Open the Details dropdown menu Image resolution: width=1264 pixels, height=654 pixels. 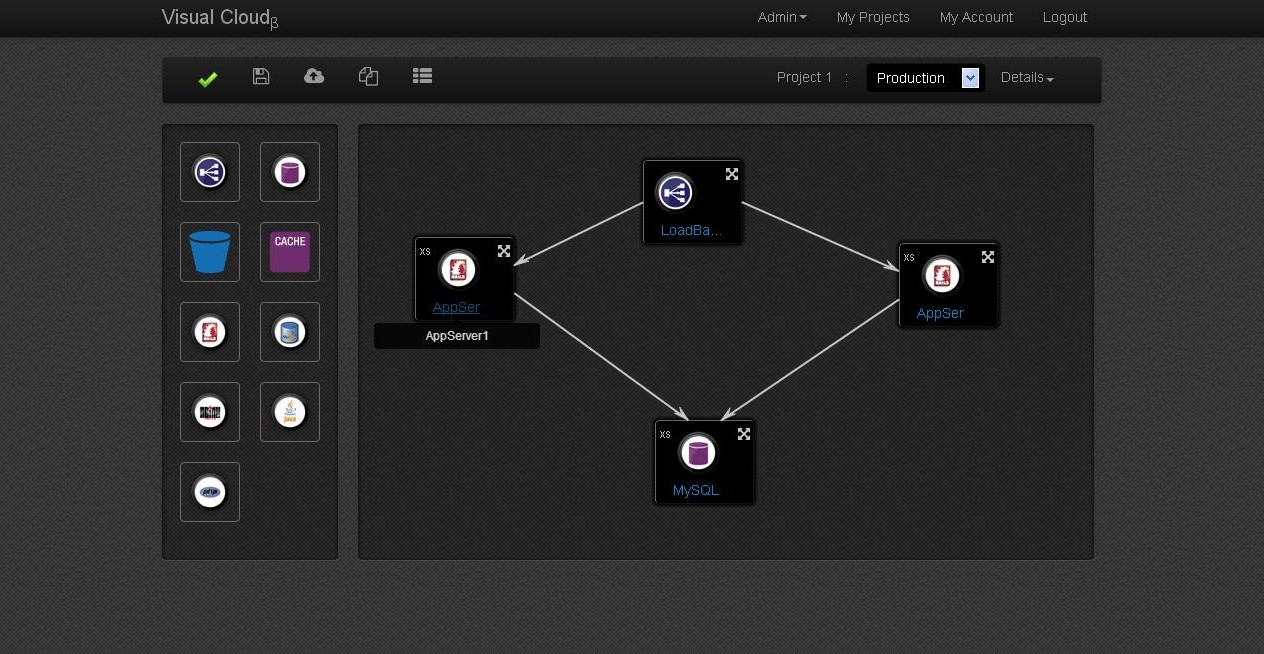(1027, 78)
